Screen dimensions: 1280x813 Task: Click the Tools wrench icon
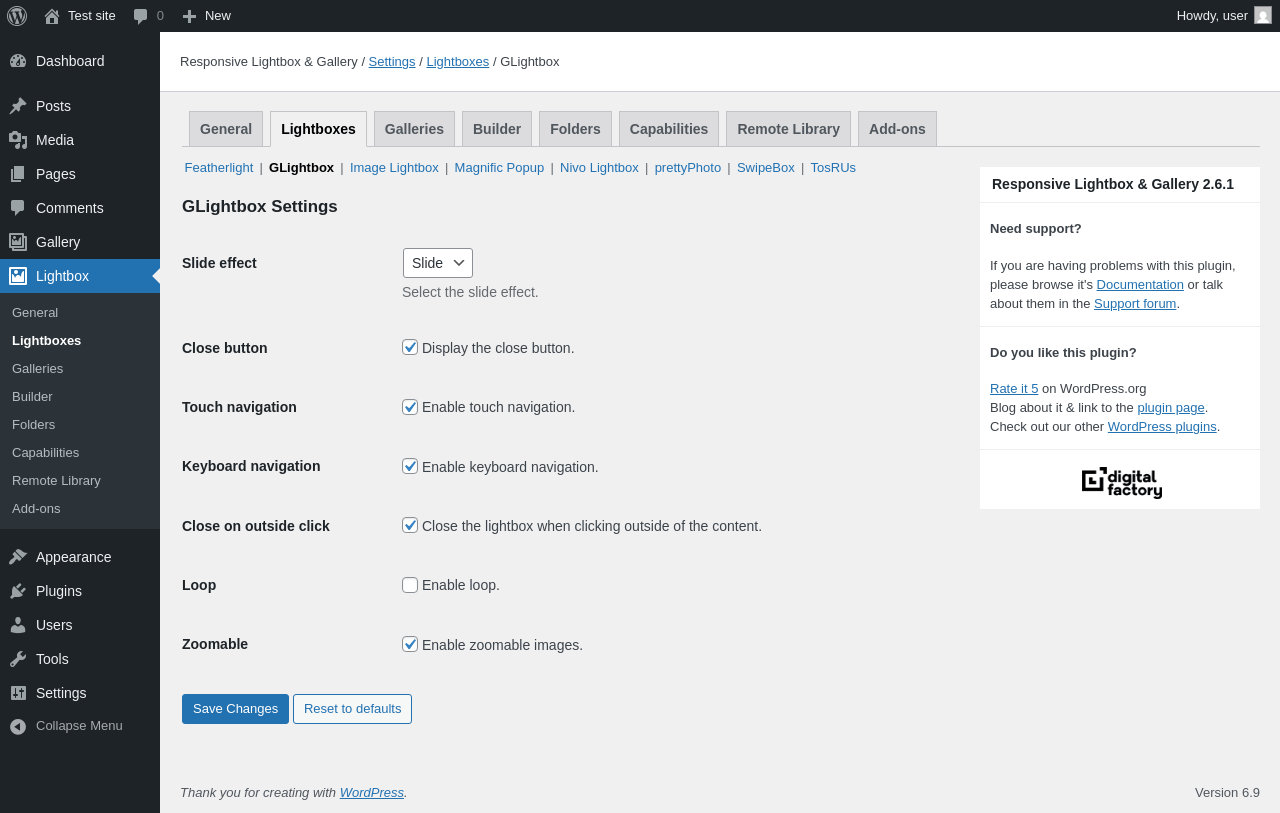(18, 659)
